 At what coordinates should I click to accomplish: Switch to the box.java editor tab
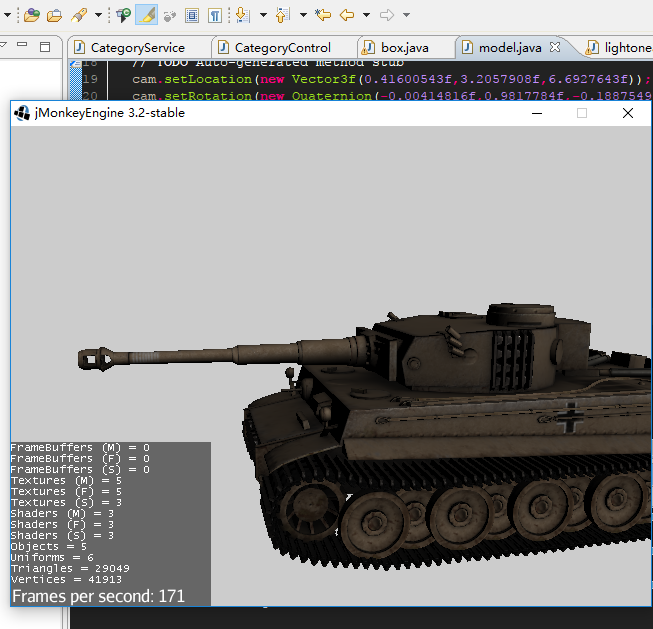click(404, 48)
